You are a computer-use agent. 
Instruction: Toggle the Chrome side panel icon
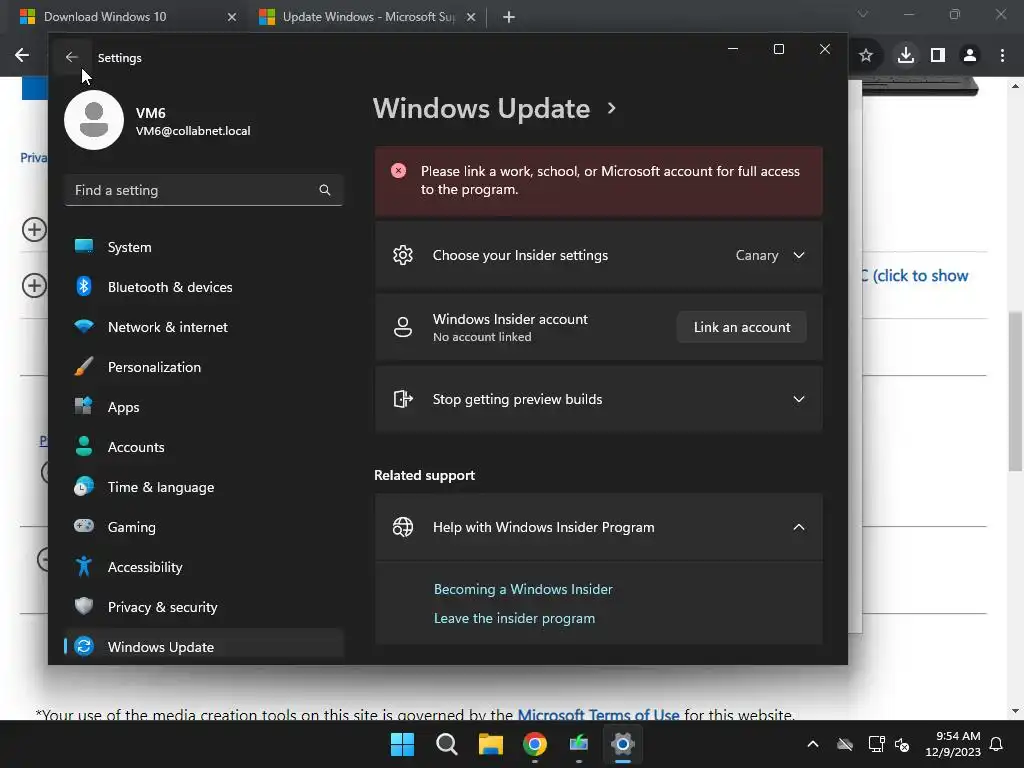(x=938, y=56)
